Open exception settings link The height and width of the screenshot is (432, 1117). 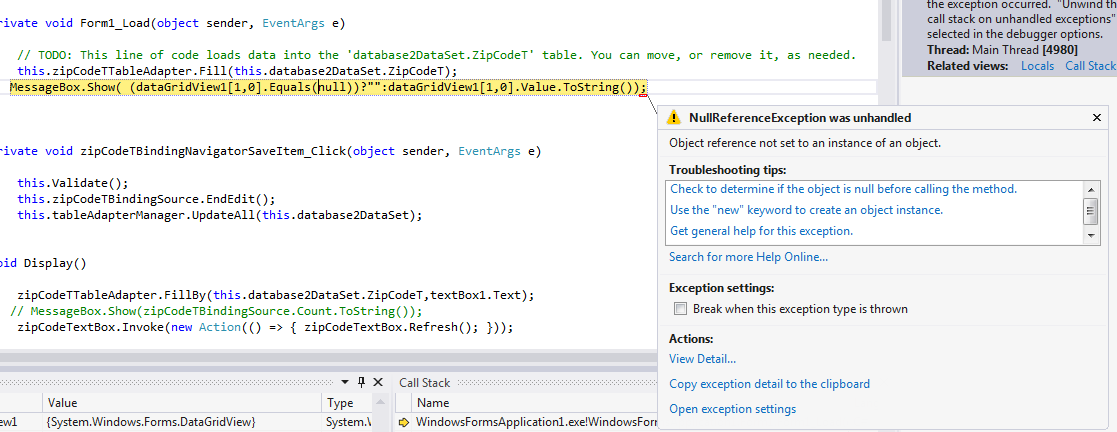click(x=732, y=409)
